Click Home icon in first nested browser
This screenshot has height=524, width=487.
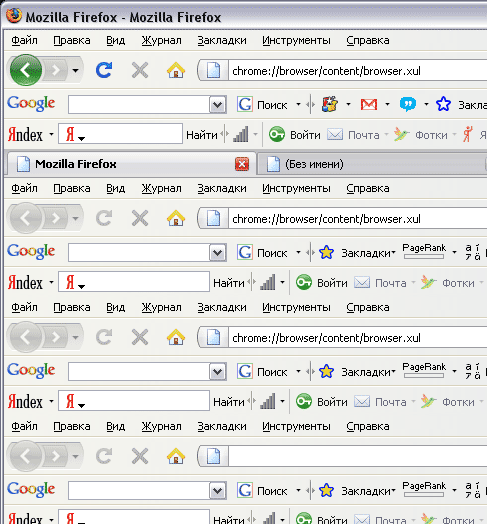[x=176, y=219]
